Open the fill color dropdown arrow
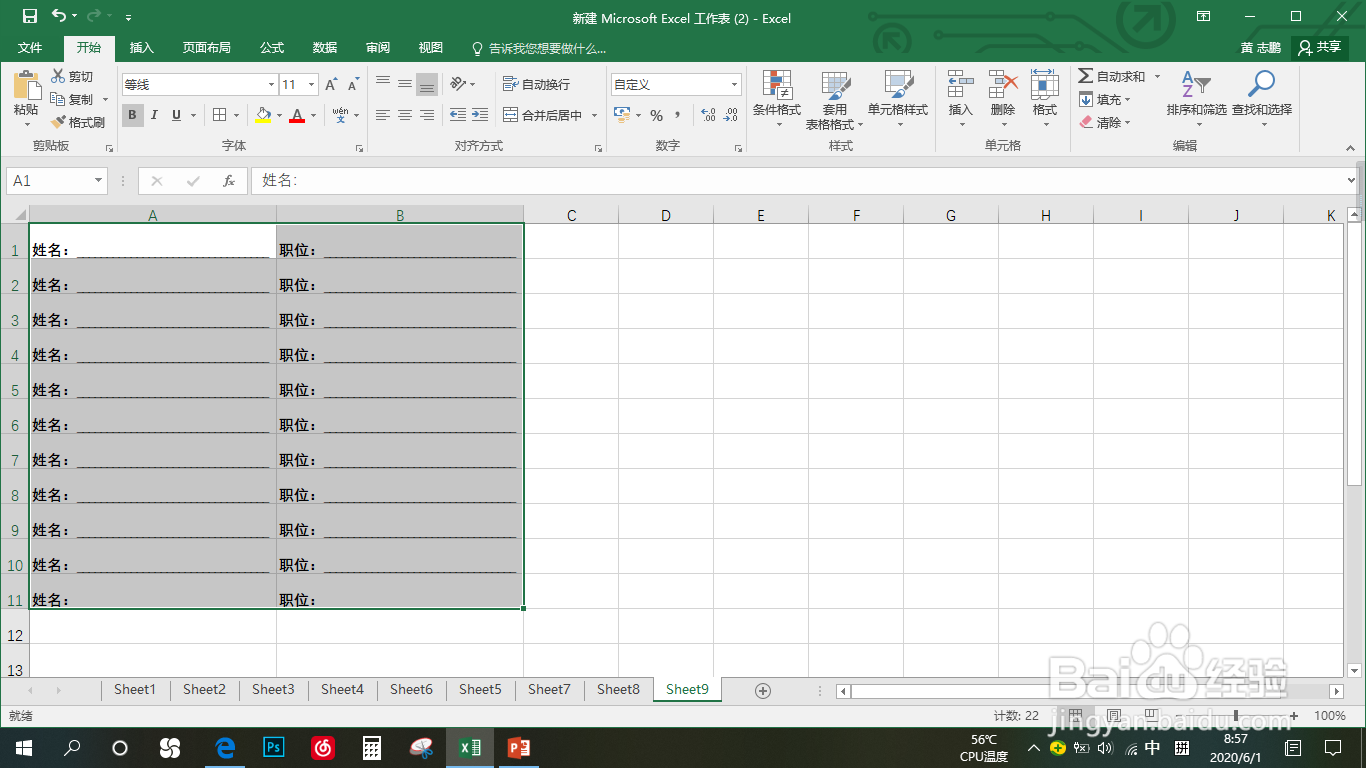The height and width of the screenshot is (768, 1366). [279, 115]
